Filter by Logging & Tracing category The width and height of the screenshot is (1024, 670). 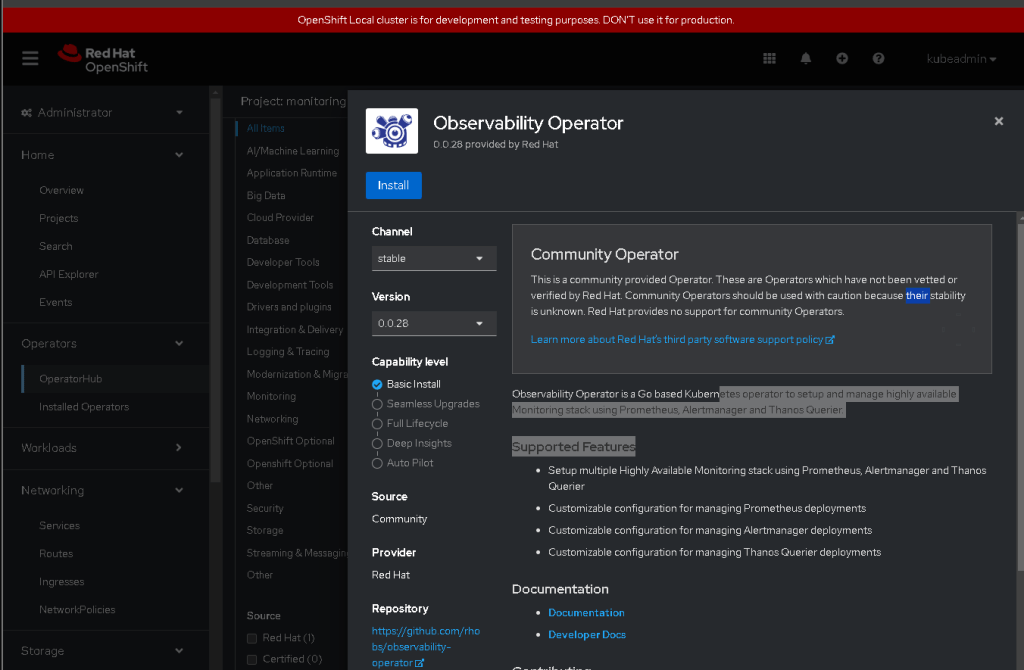coord(288,353)
